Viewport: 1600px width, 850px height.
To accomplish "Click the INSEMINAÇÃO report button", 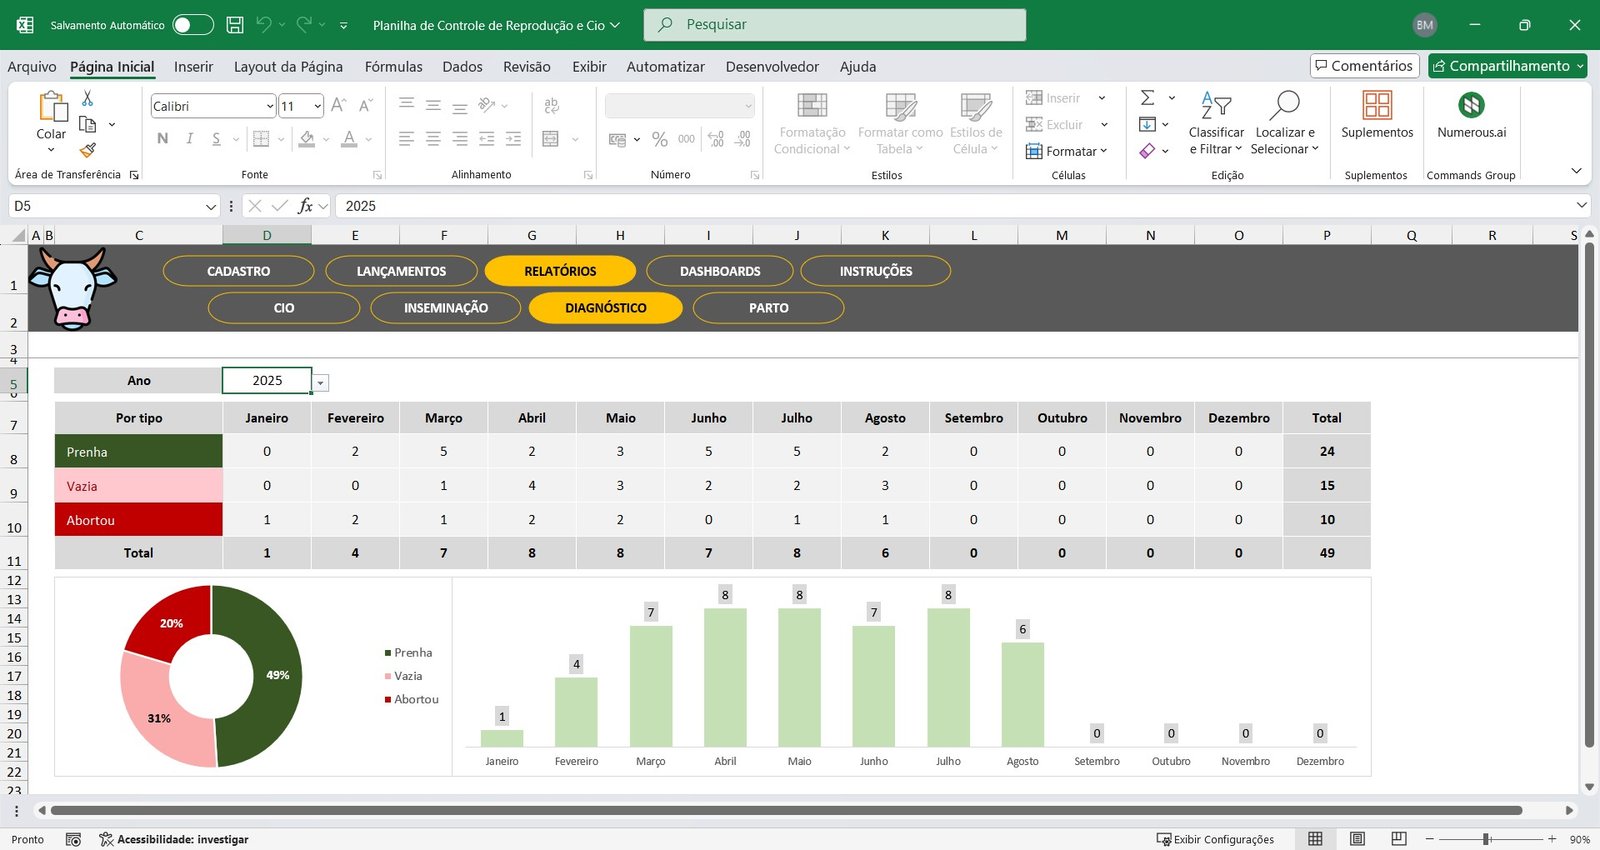I will pos(446,308).
